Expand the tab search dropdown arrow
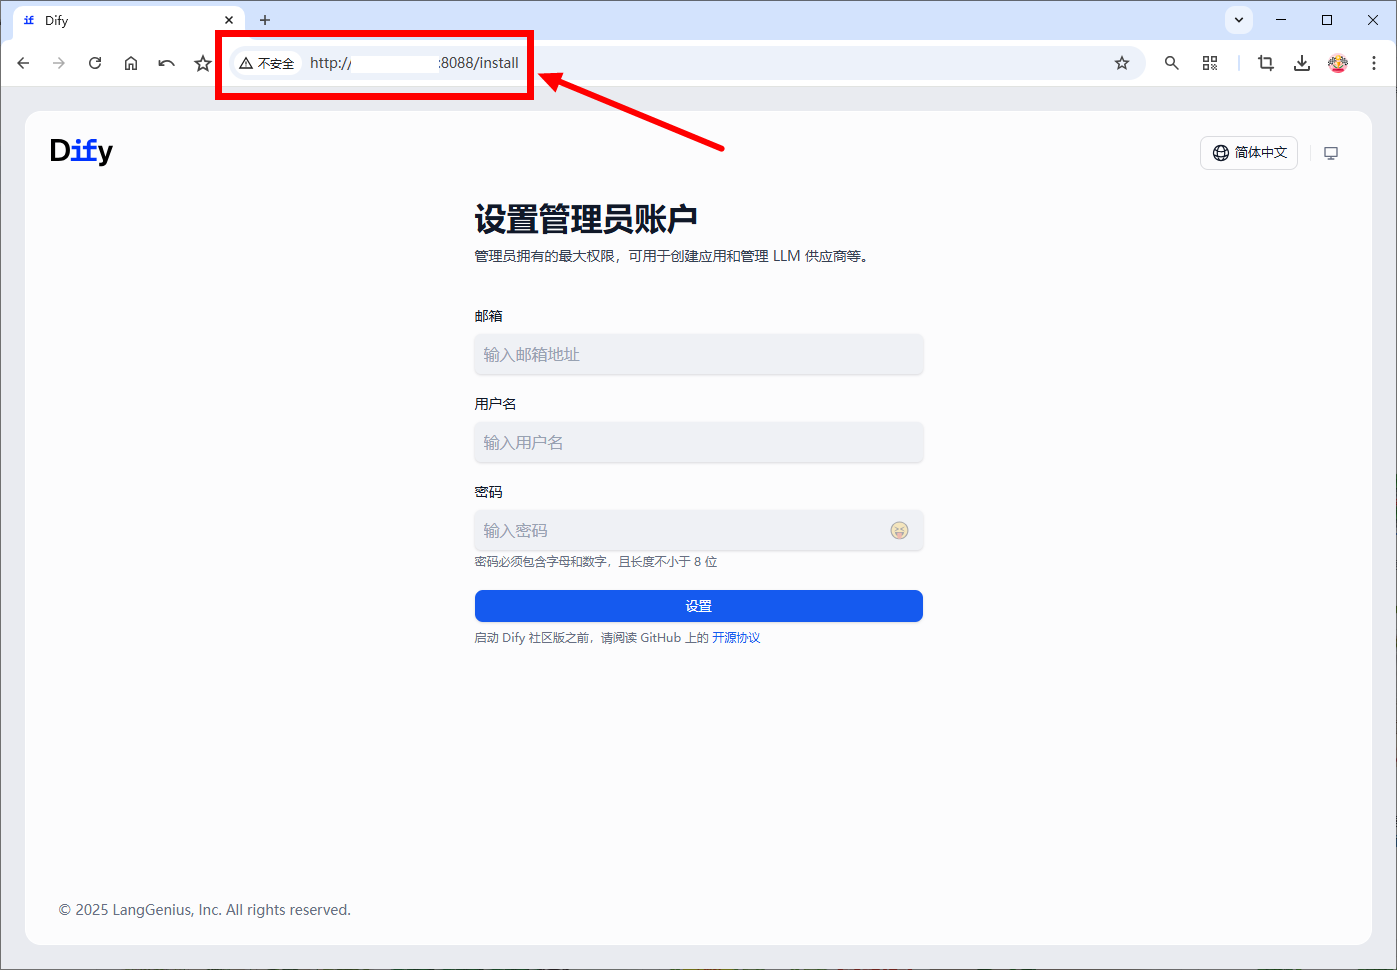The width and height of the screenshot is (1397, 970). 1239,20
